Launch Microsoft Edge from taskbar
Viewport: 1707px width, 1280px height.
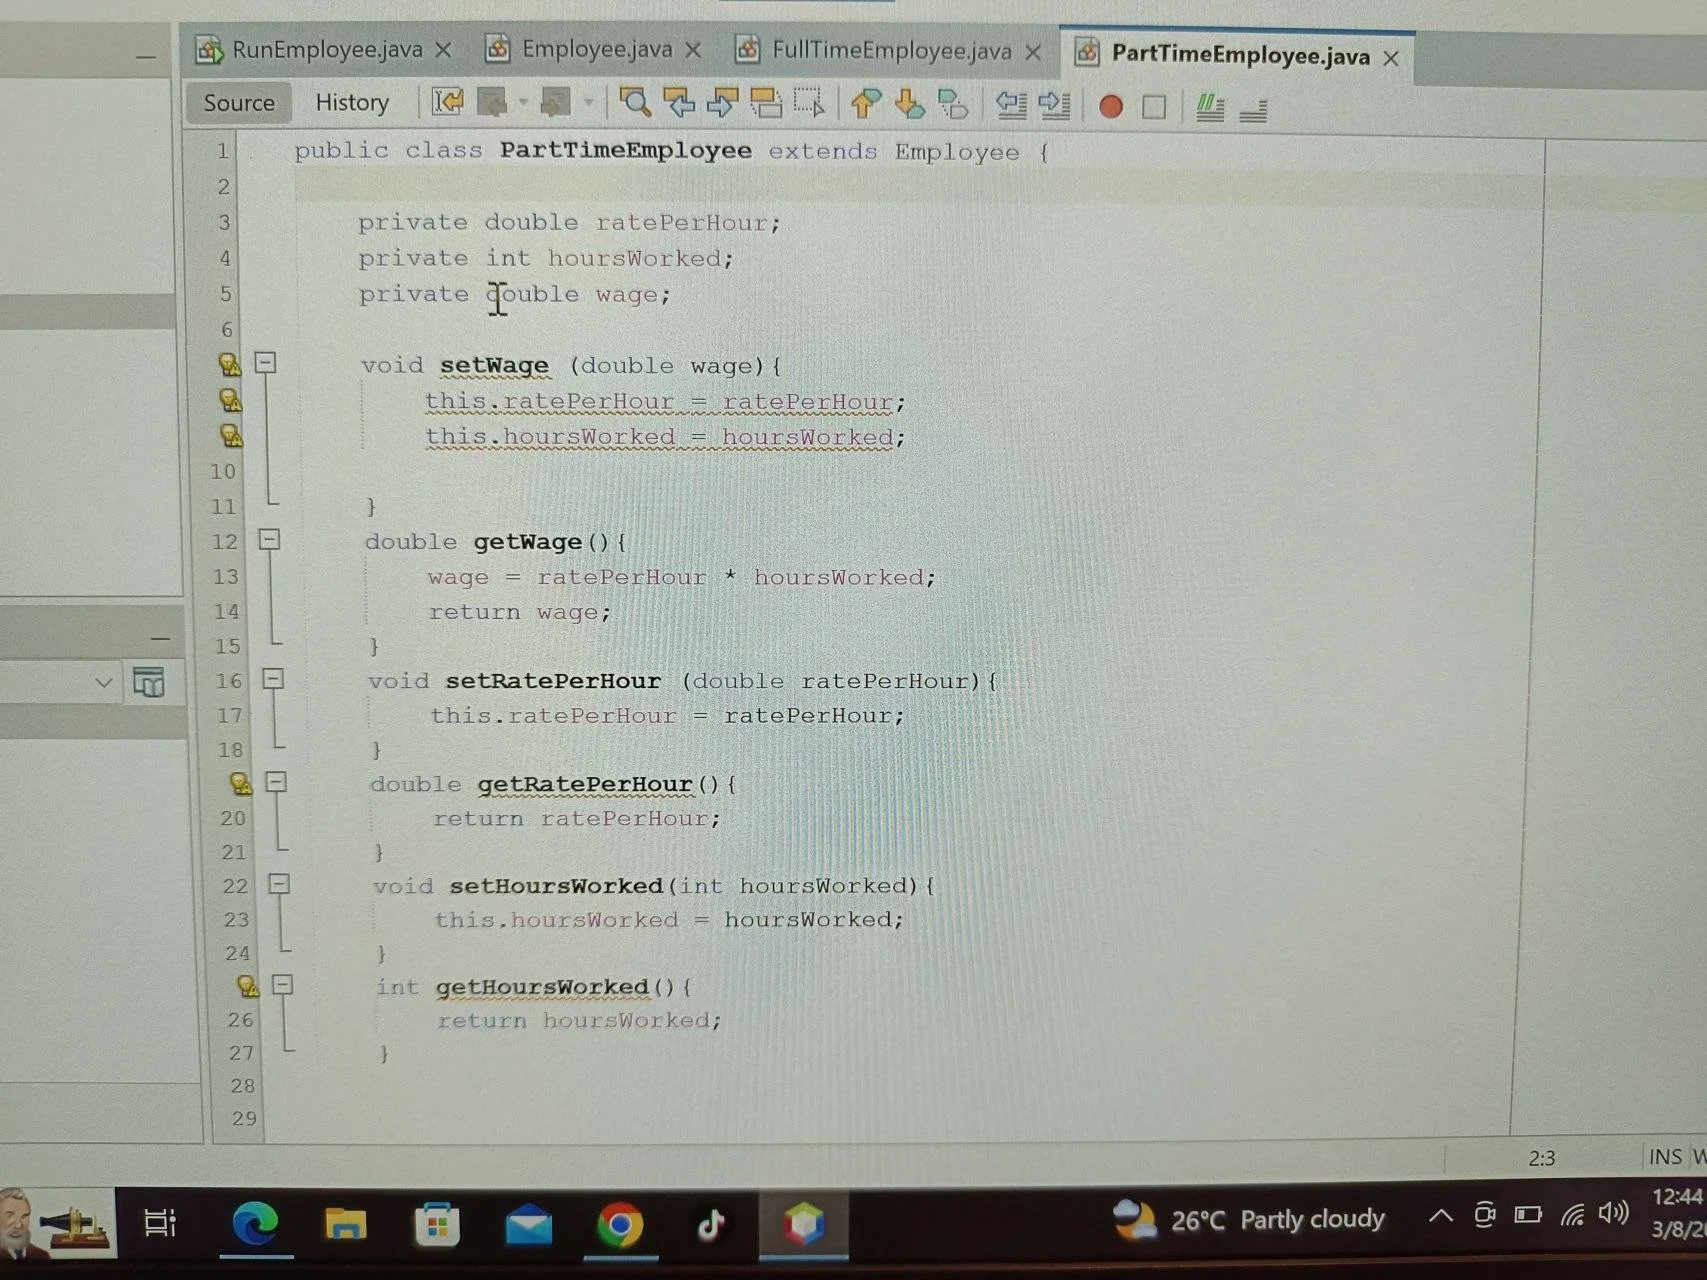coord(255,1224)
